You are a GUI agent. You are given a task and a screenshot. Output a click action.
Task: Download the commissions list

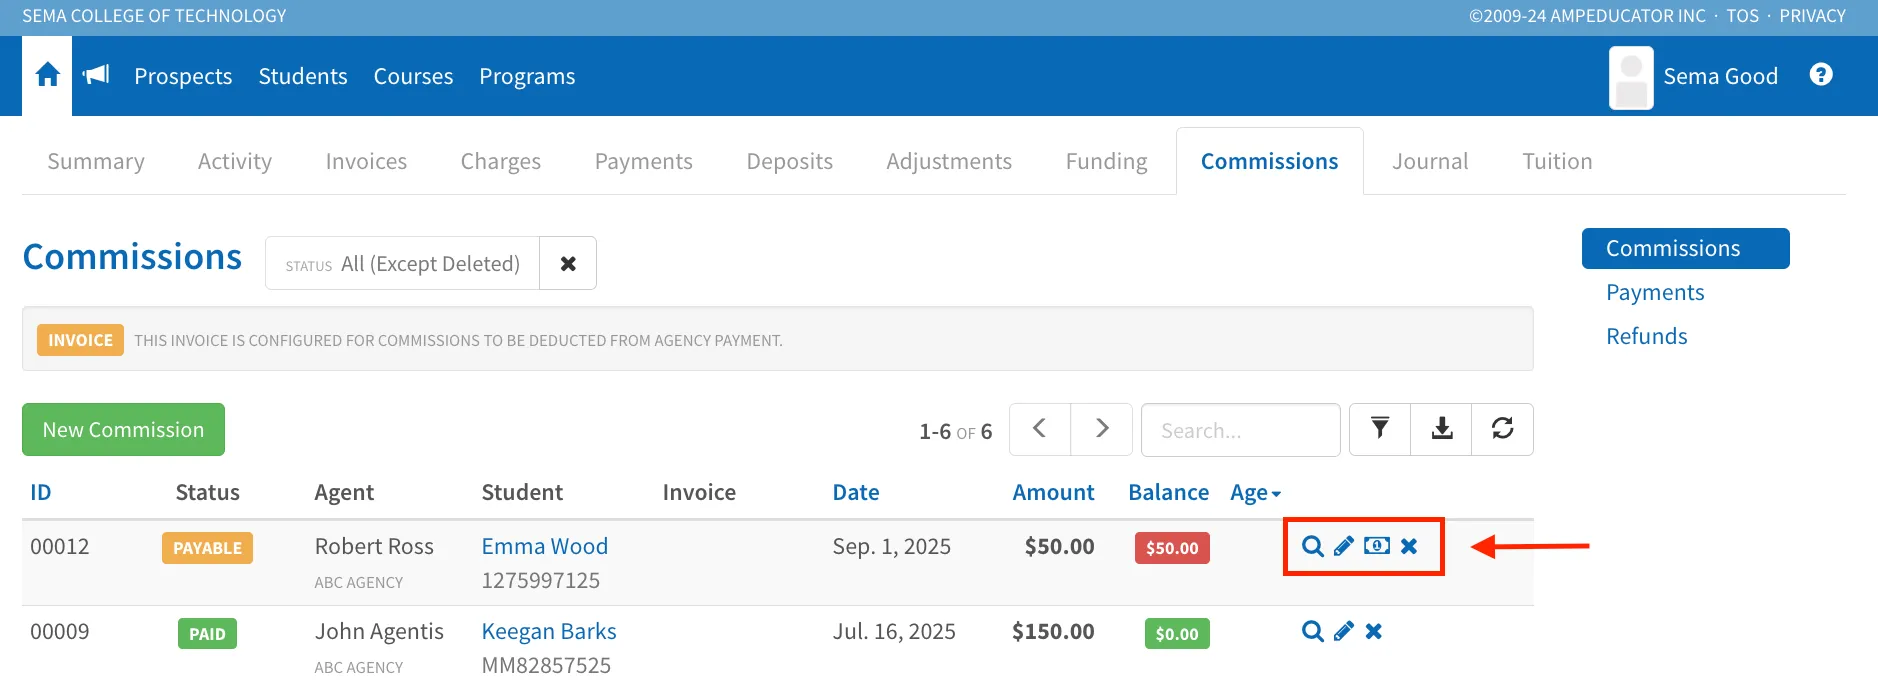(1441, 429)
